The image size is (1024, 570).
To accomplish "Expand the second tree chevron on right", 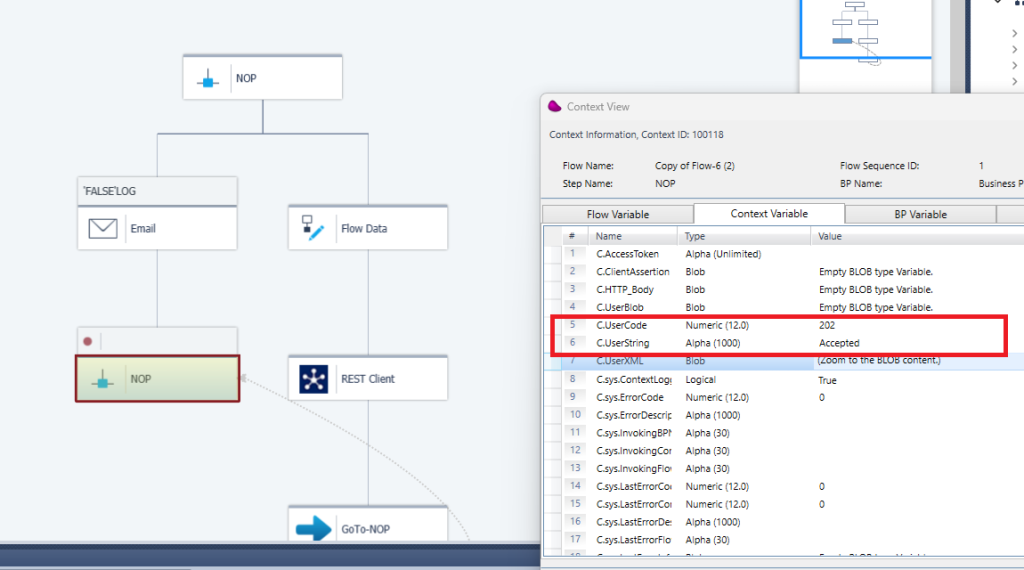I will 1014,48.
